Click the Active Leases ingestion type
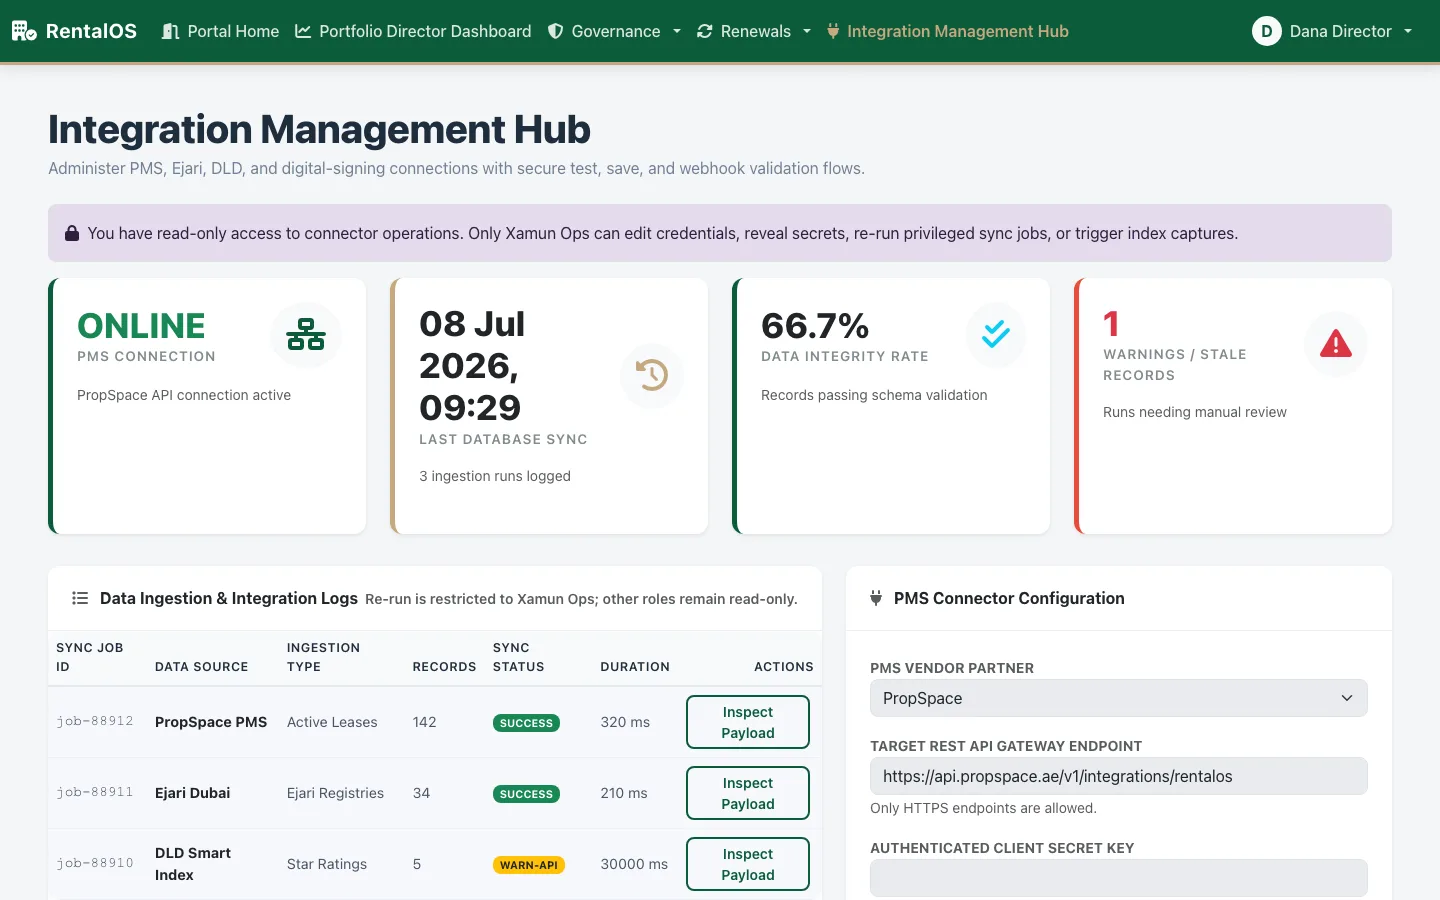 (332, 722)
